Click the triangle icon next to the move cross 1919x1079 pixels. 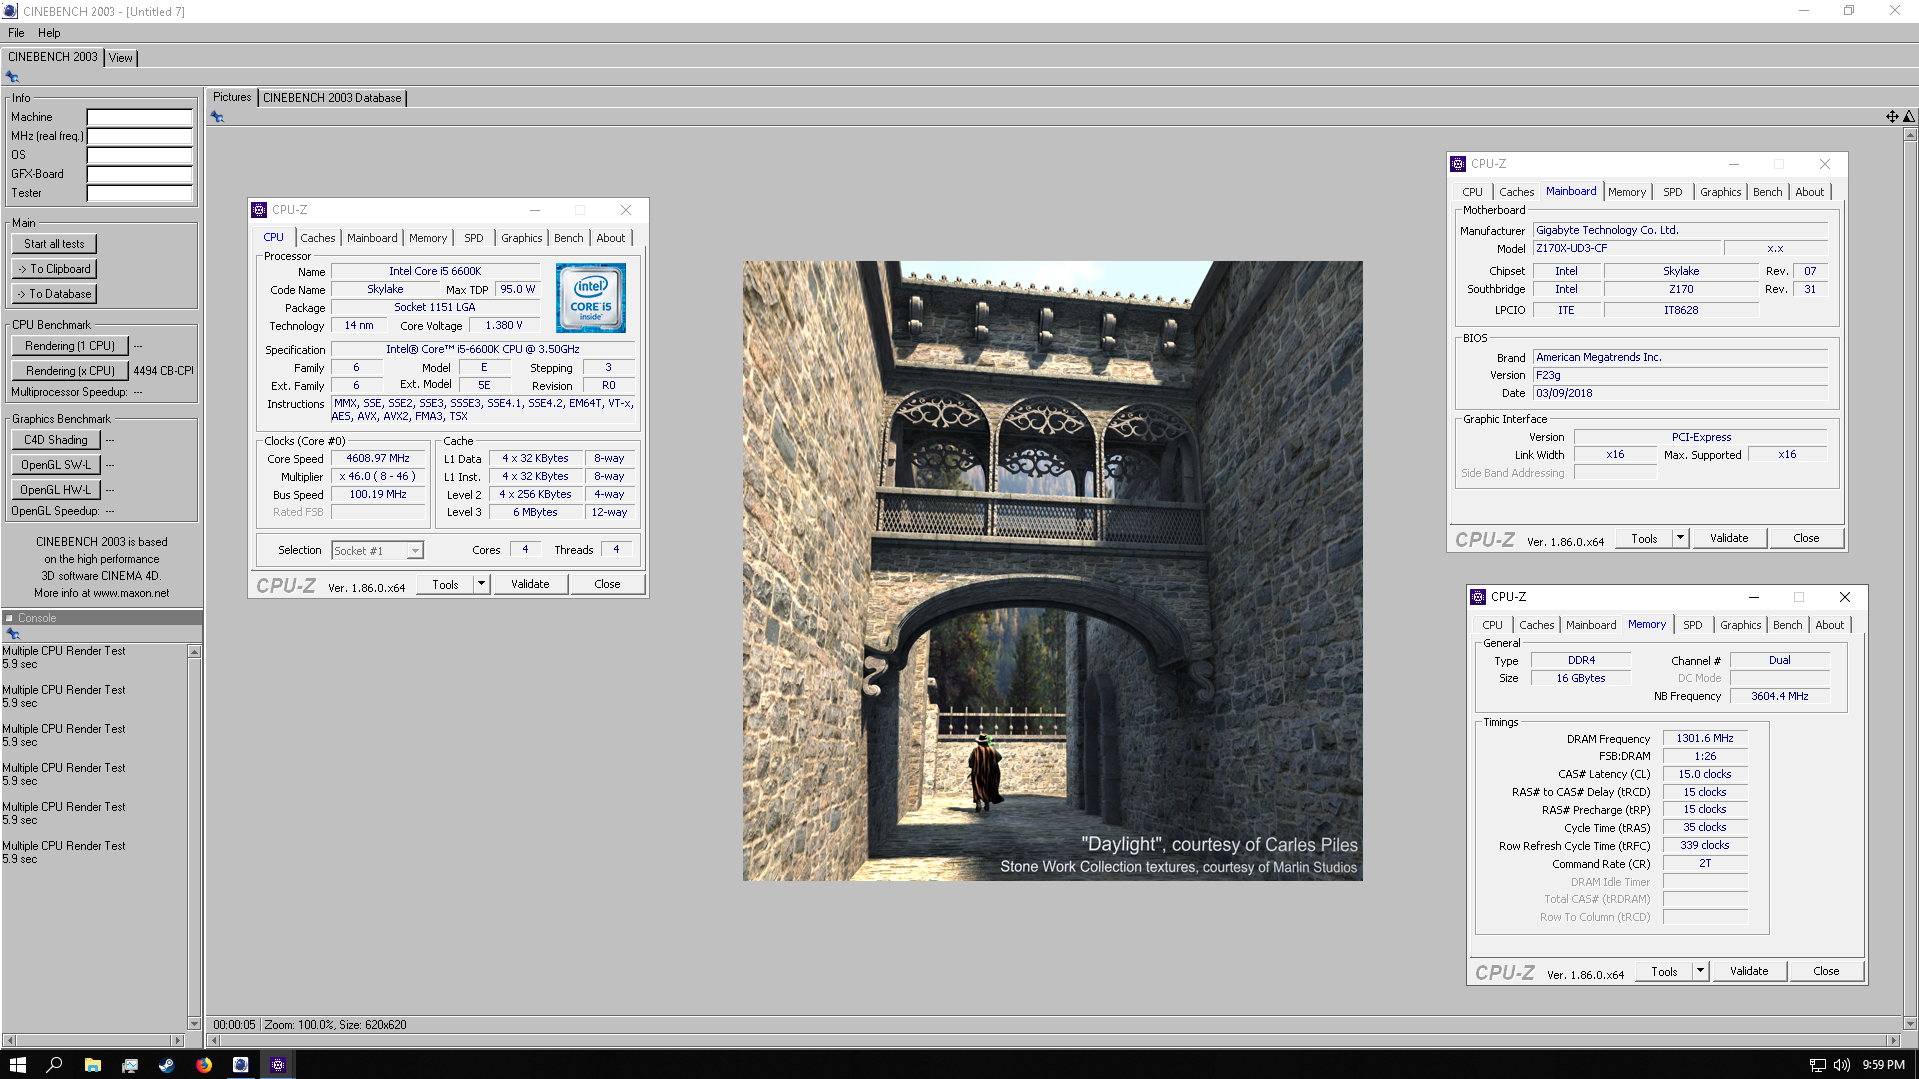[1909, 117]
